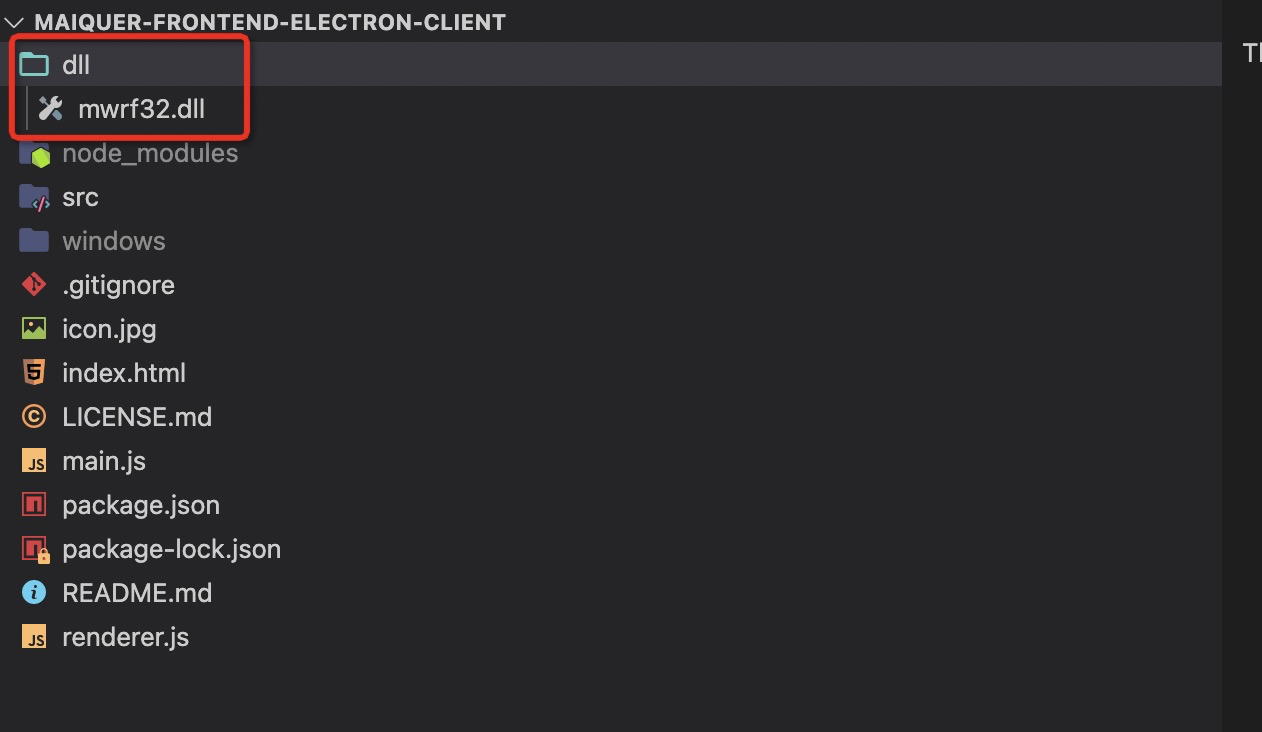Click the wrench icon beside mwrf32.dll

coord(50,108)
